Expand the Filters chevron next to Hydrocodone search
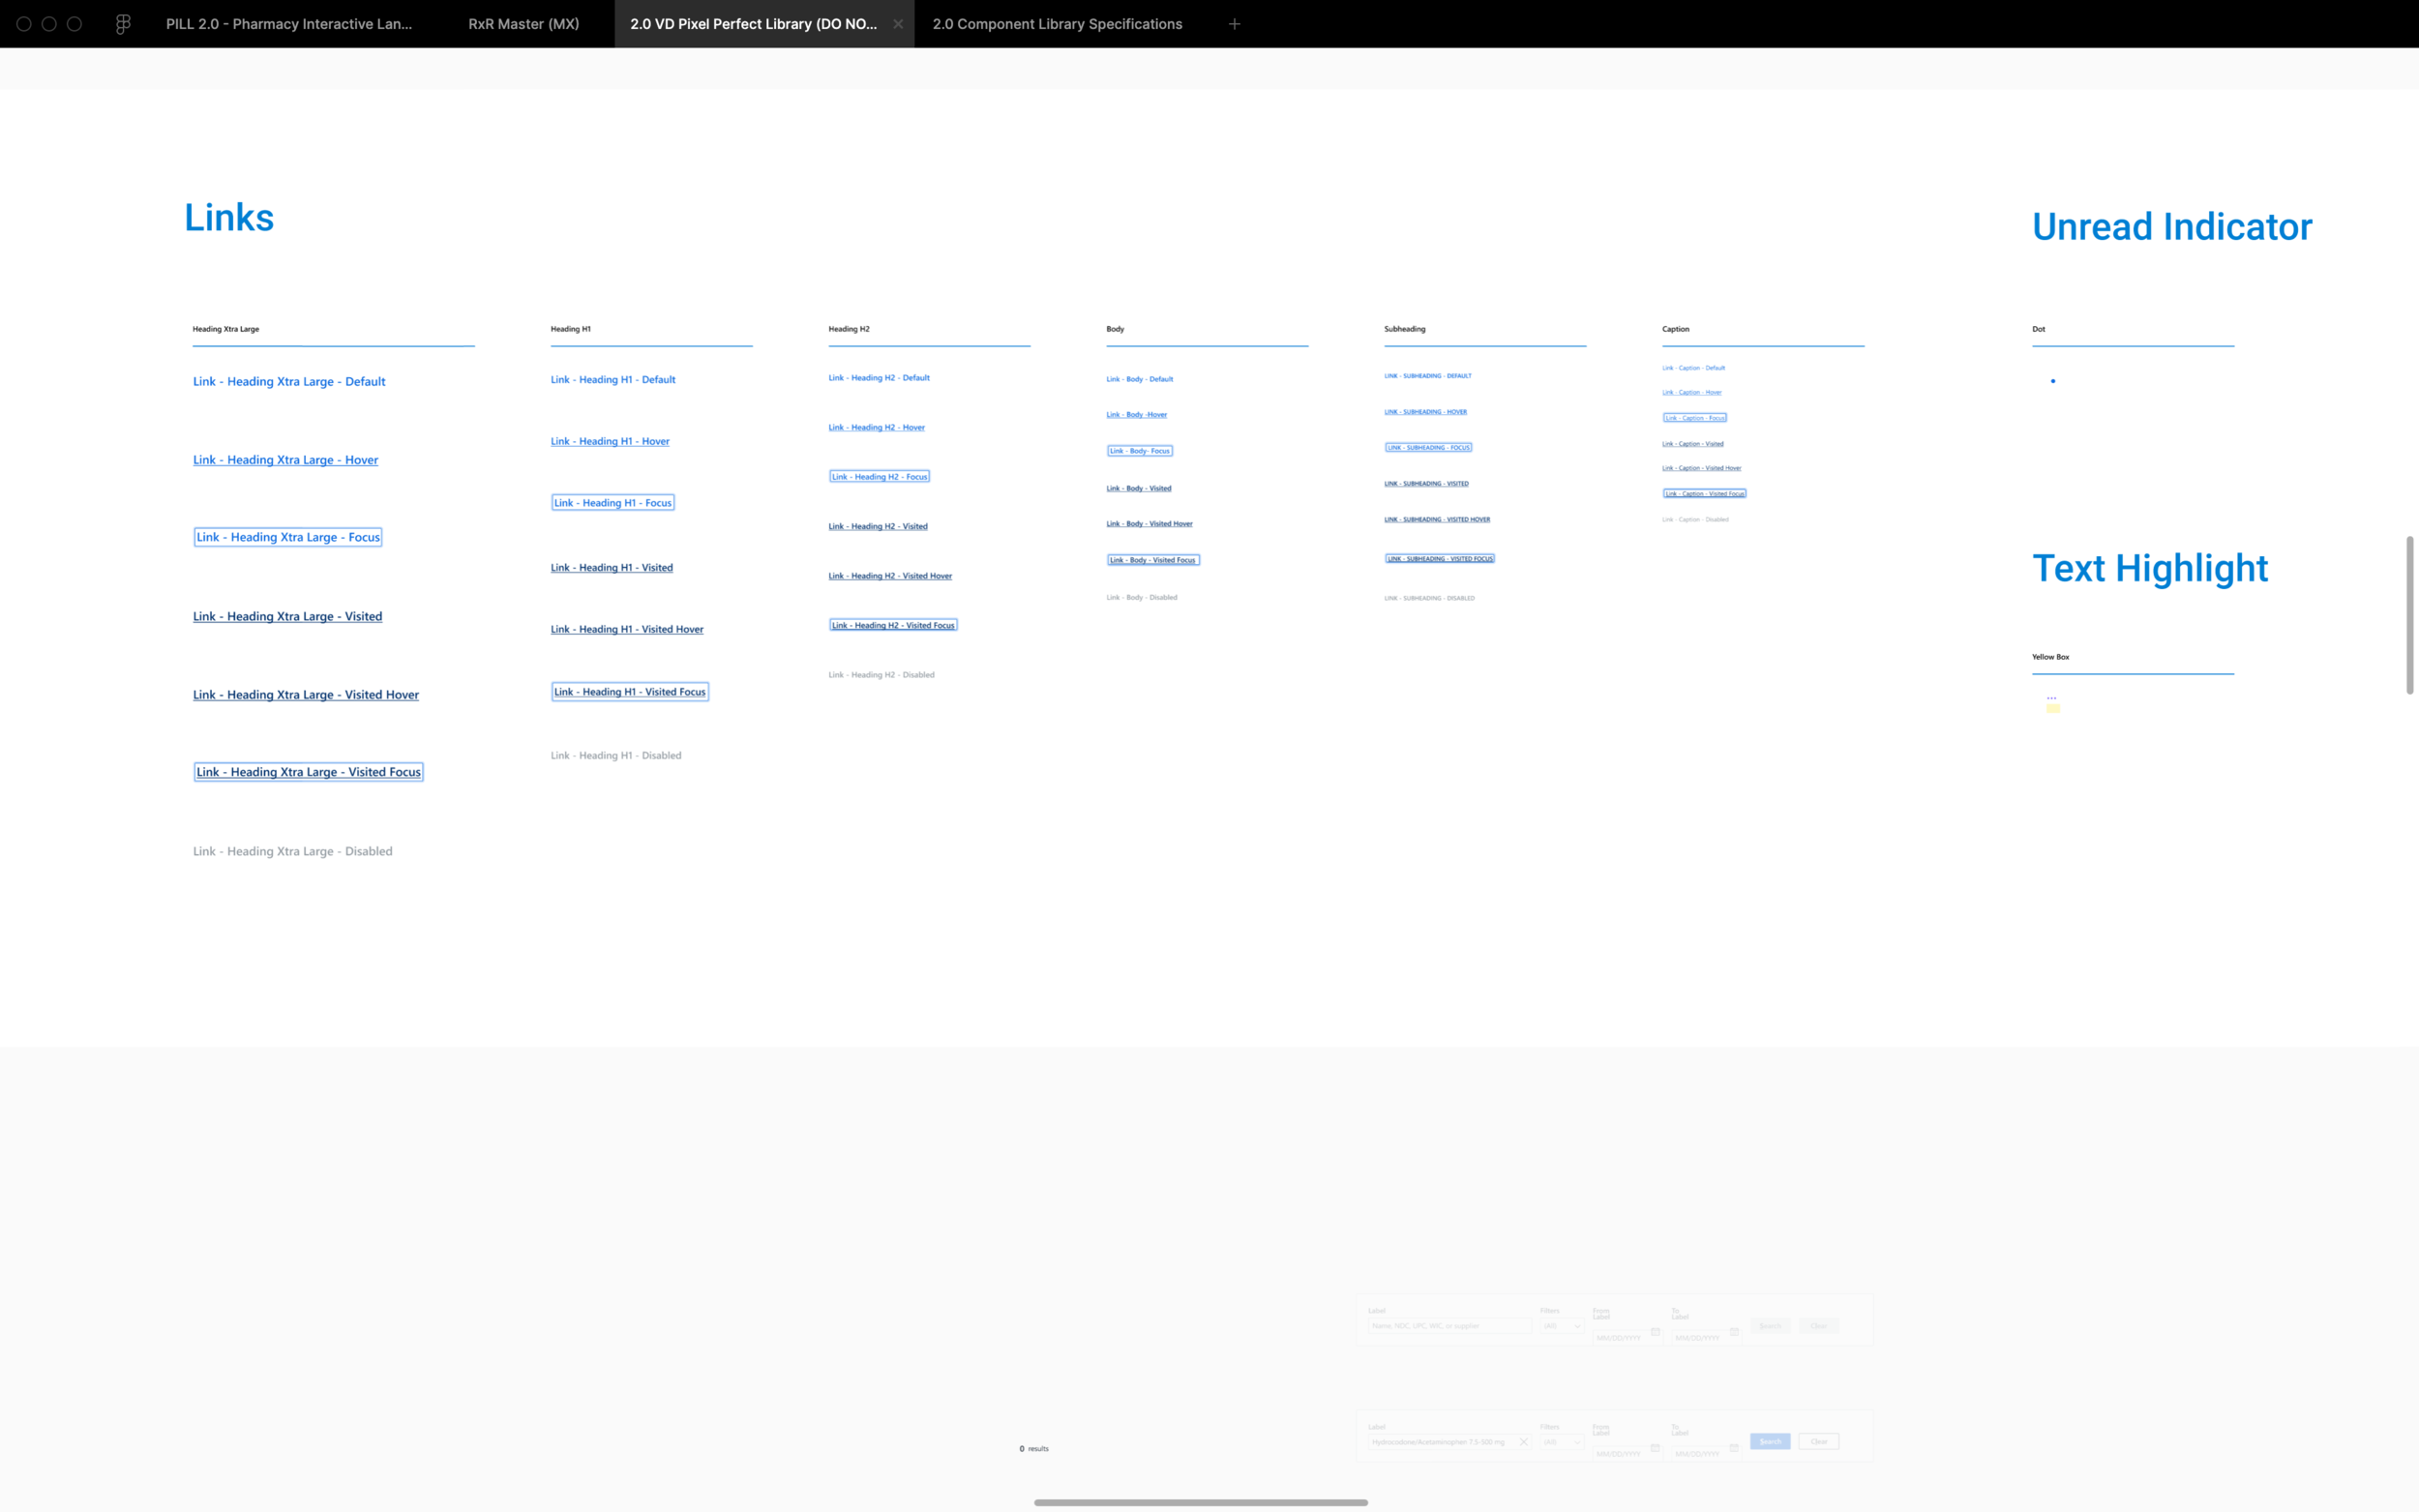This screenshot has width=2419, height=1512. click(x=1577, y=1443)
